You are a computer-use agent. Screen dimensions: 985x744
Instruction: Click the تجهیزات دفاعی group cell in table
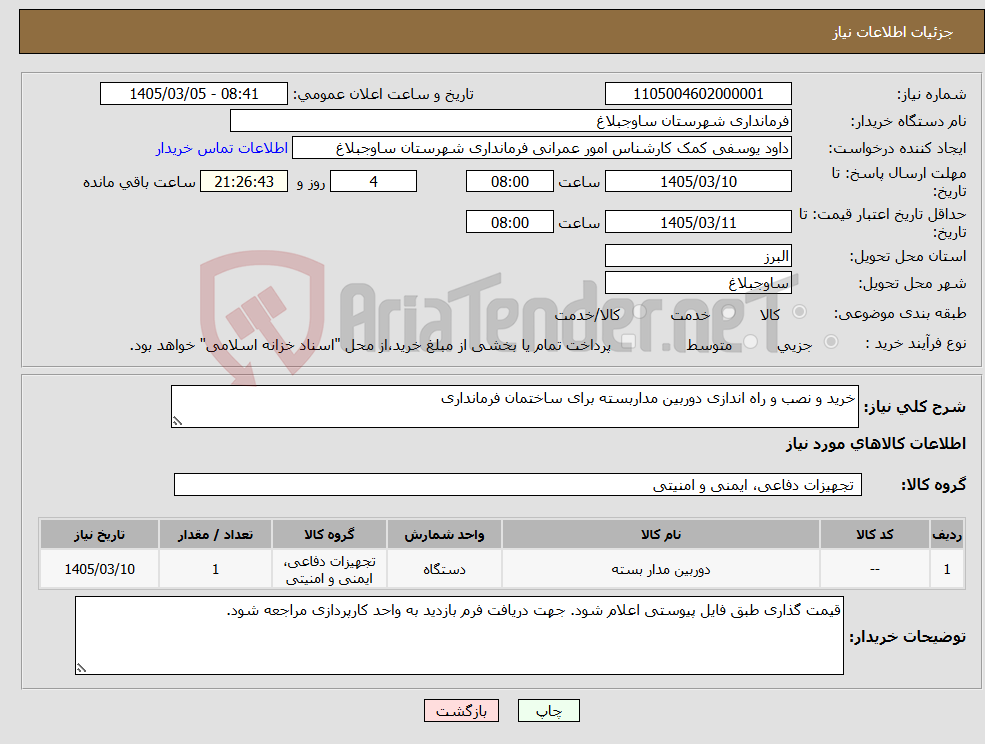point(329,569)
